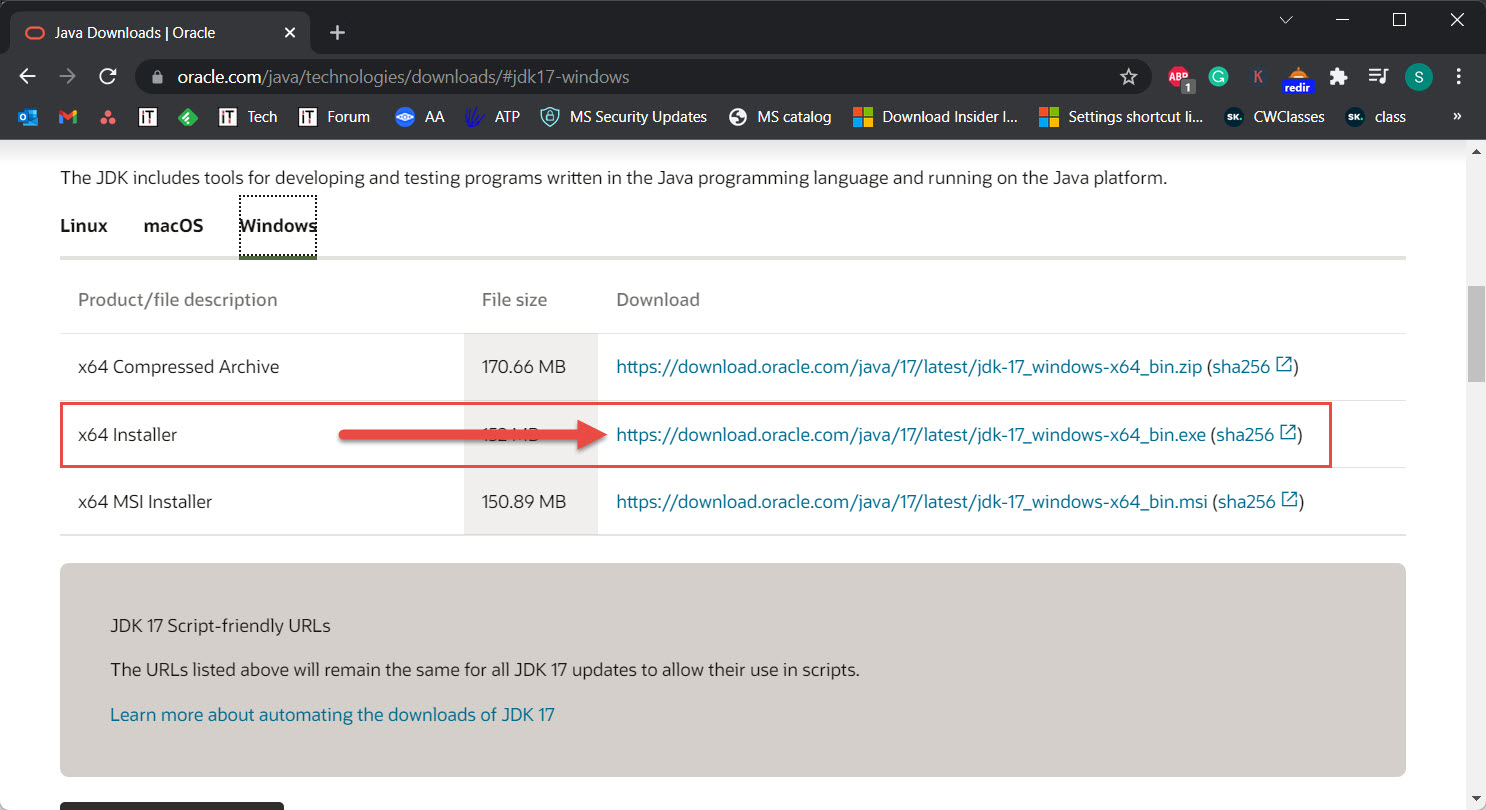Expand the hidden bookmarks overflow chevron
The height and width of the screenshot is (810, 1486).
pos(1456,117)
